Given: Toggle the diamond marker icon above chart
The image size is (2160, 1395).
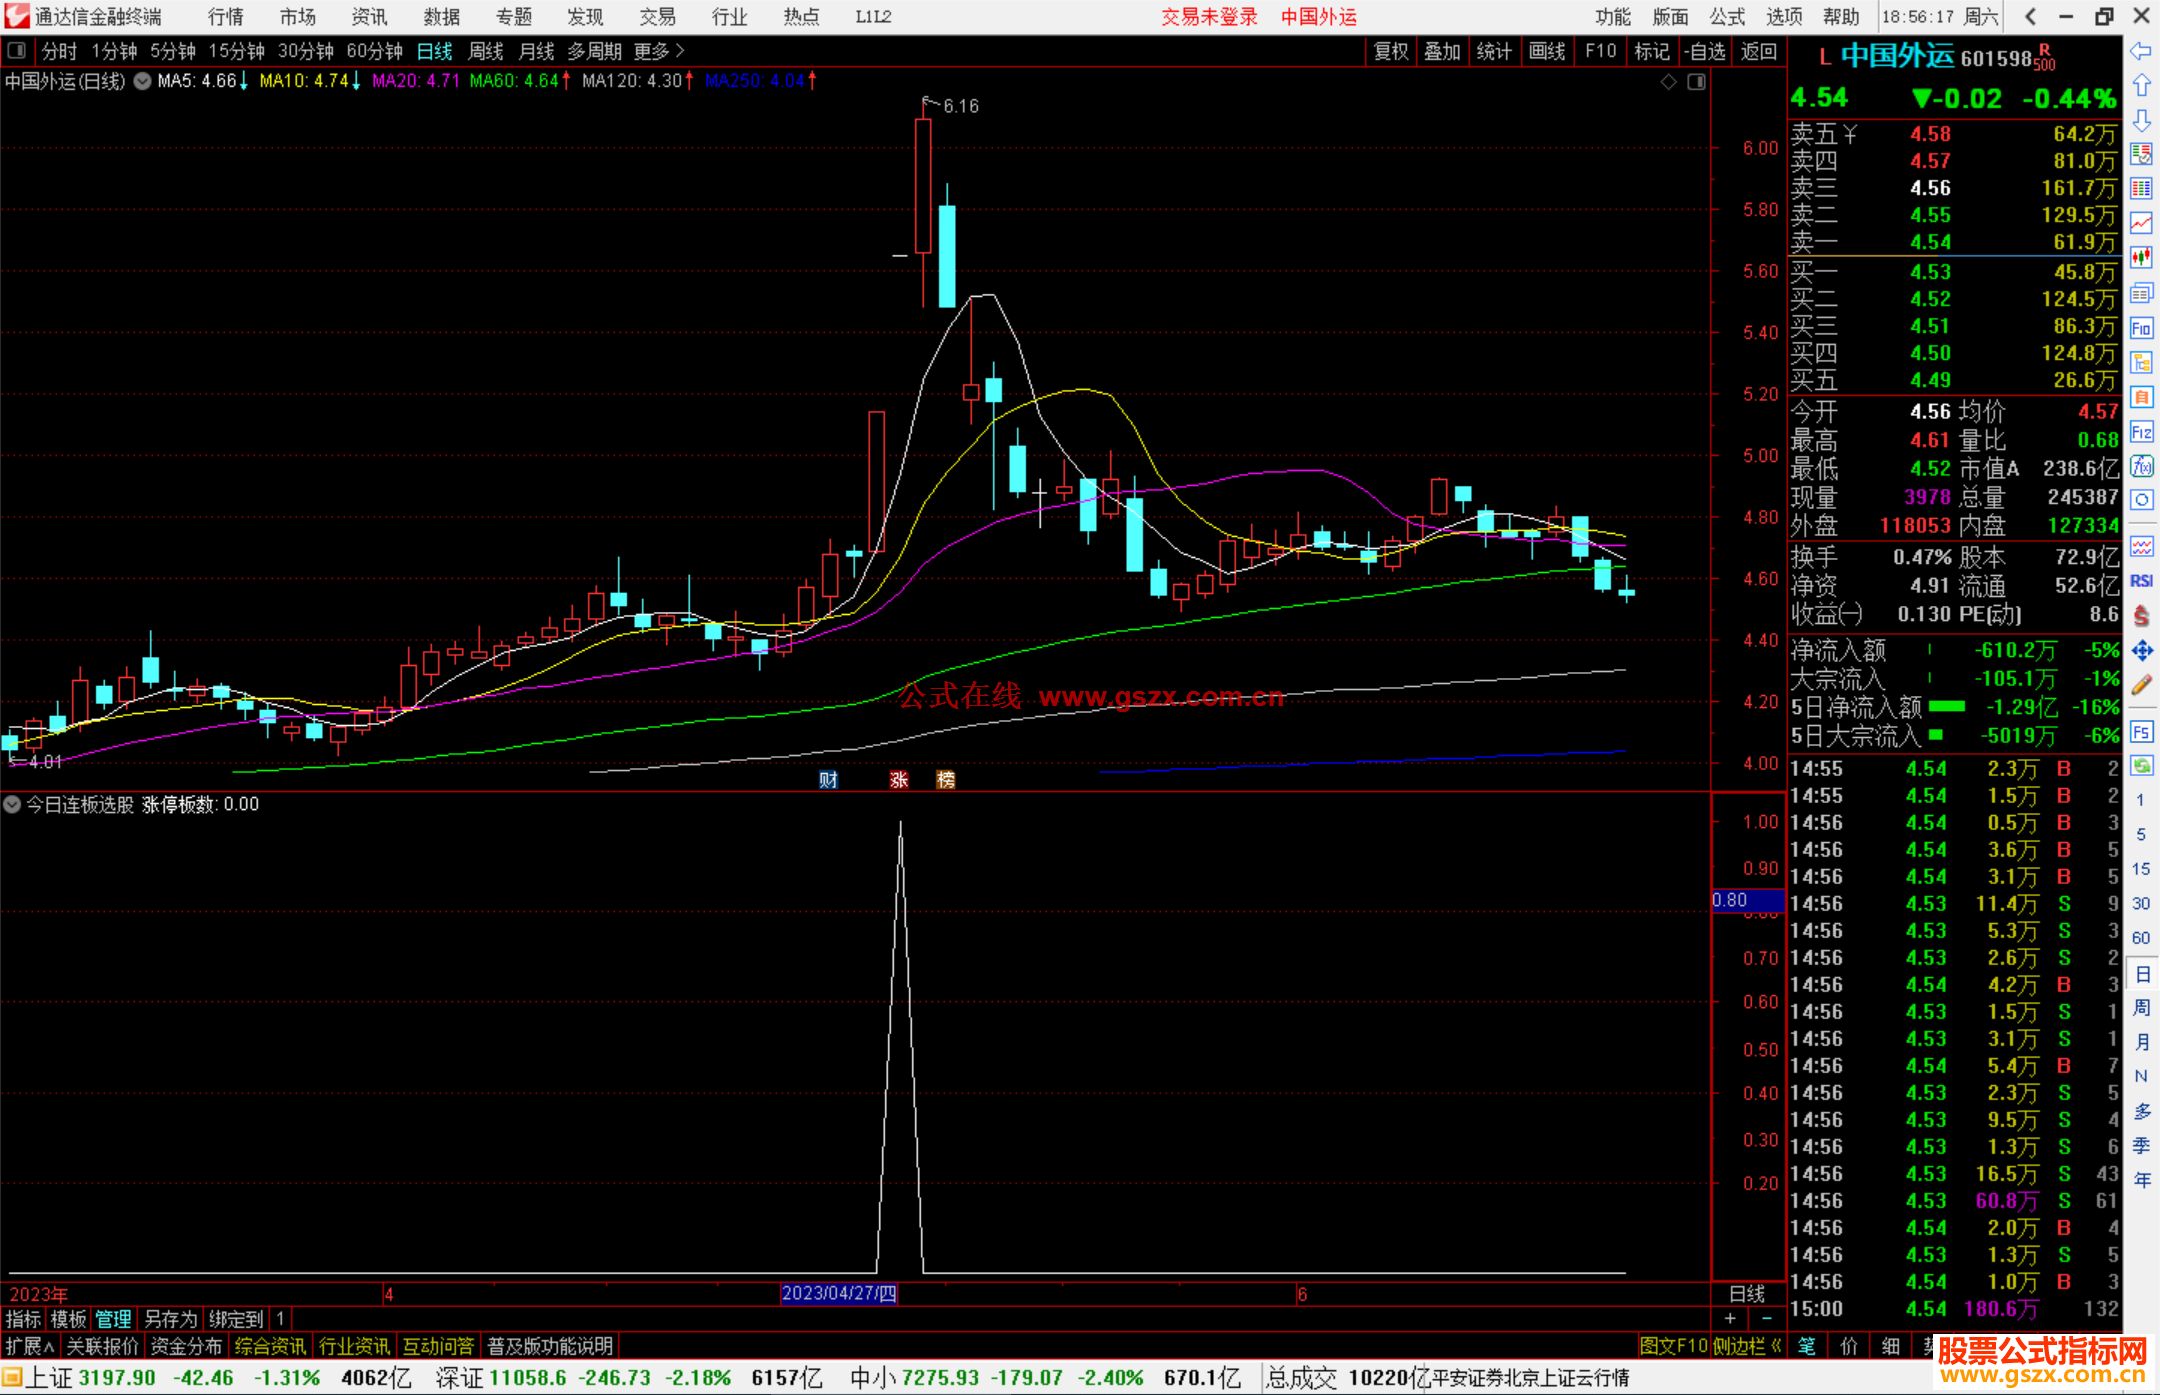Looking at the screenshot, I should (x=1668, y=82).
